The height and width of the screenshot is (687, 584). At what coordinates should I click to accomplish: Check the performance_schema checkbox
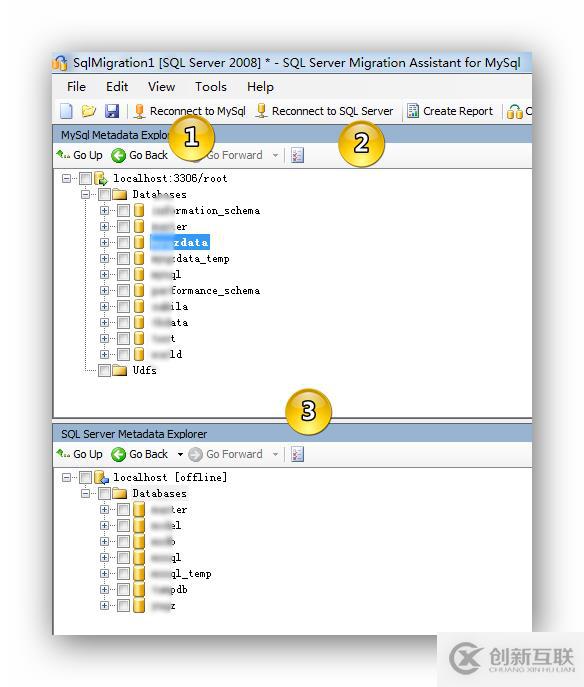[x=124, y=290]
